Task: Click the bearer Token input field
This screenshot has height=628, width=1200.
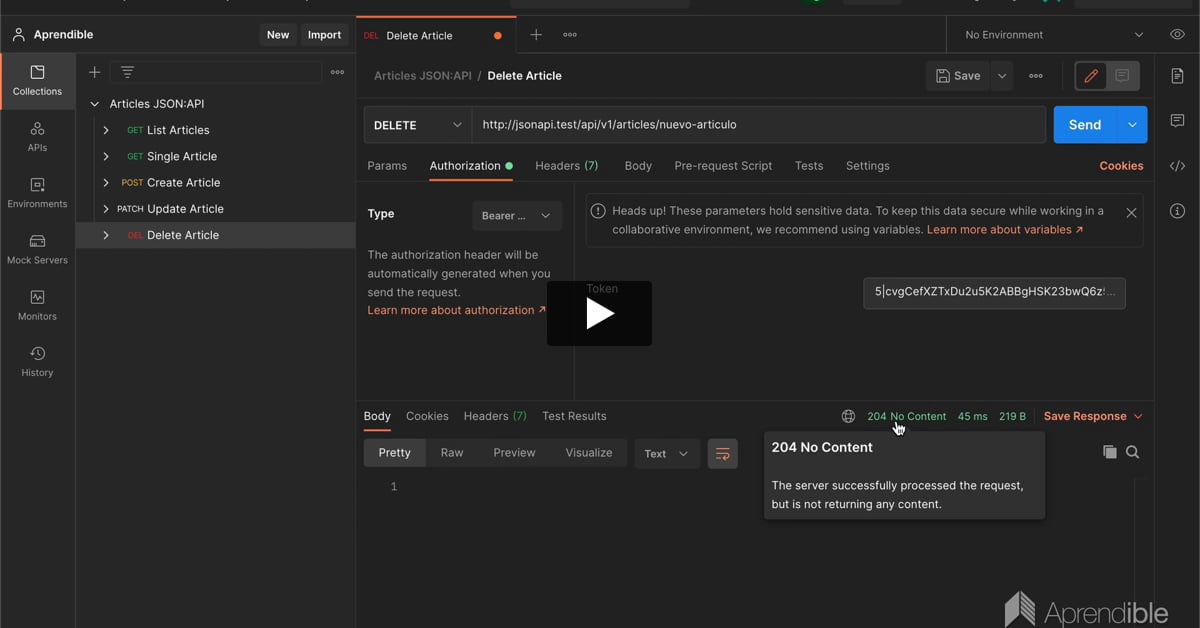Action: (x=994, y=292)
